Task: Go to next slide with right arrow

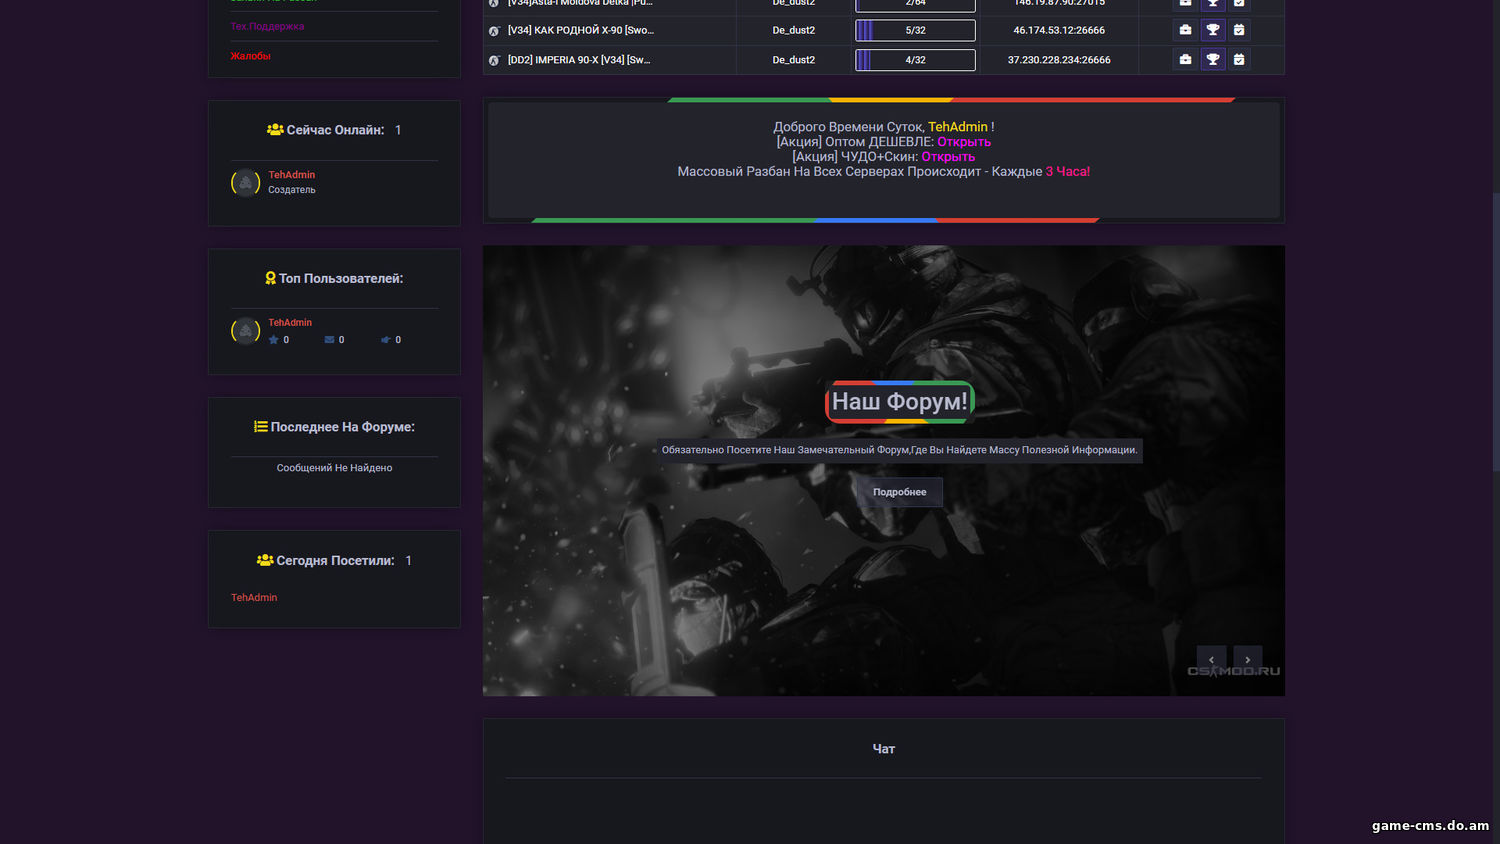Action: pyautogui.click(x=1248, y=660)
